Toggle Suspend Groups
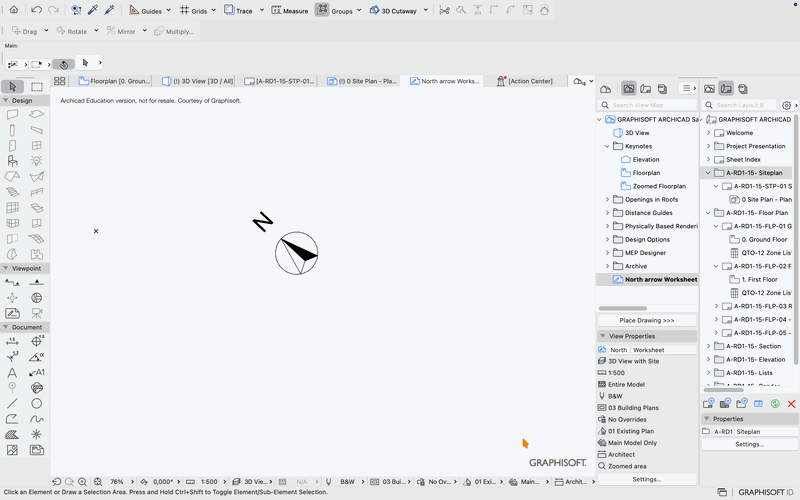This screenshot has width=800, height=500. 334,10
